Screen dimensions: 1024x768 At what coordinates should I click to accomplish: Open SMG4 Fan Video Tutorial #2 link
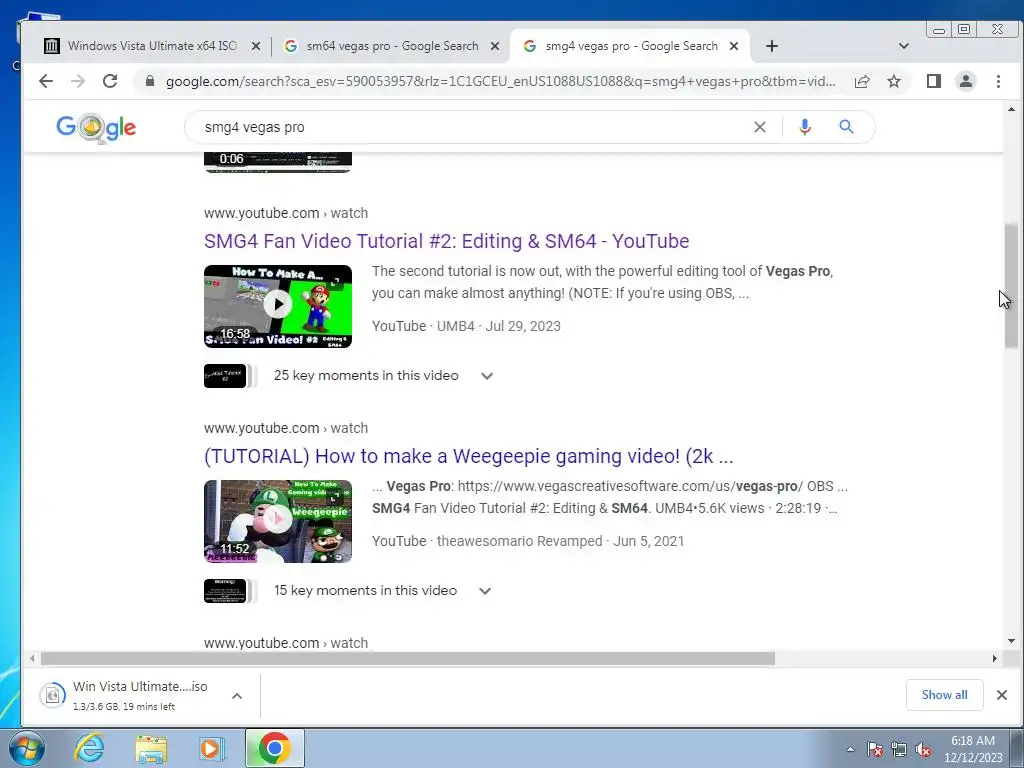tap(446, 241)
